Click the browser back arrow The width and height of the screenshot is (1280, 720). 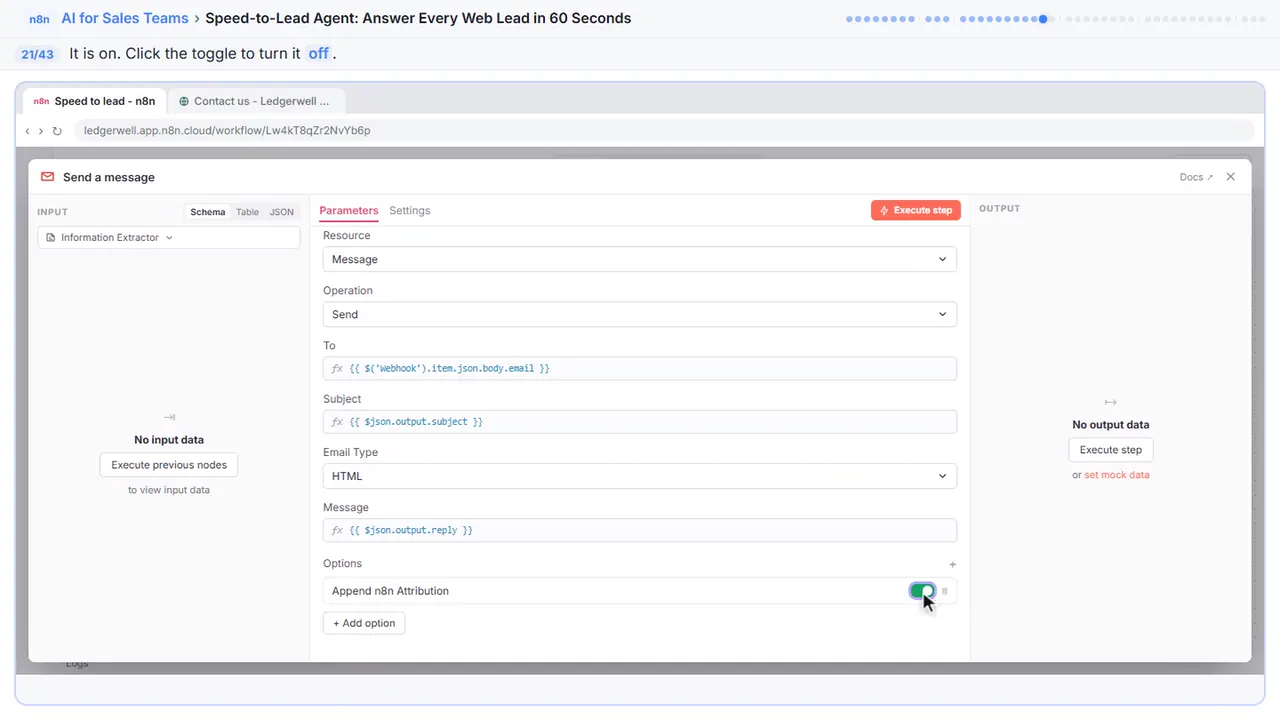pos(28,131)
